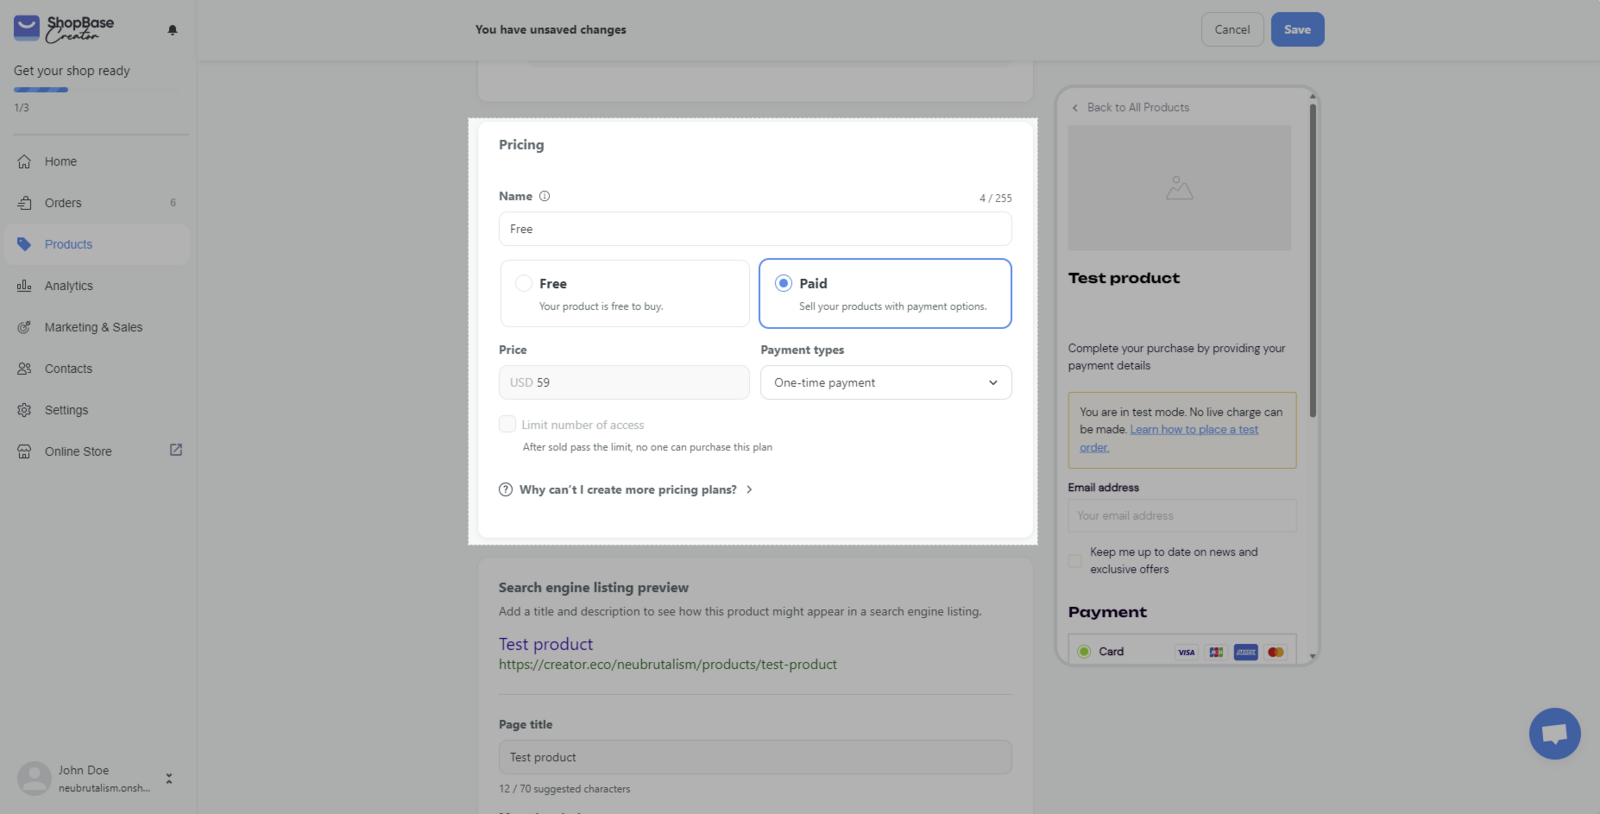The width and height of the screenshot is (1600, 814).
Task: Click the Contacts people icon
Action: [24, 369]
